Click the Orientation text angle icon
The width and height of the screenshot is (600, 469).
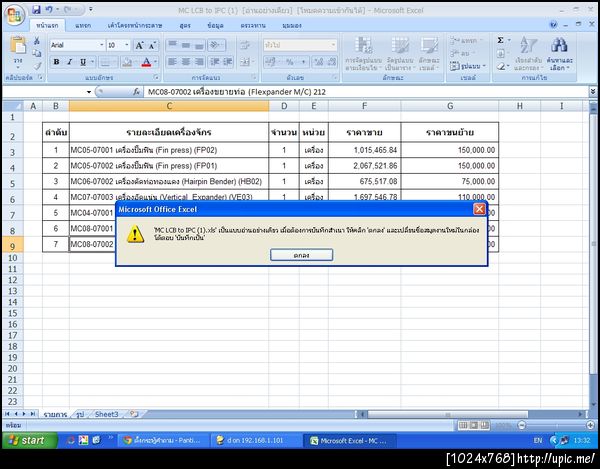(215, 46)
